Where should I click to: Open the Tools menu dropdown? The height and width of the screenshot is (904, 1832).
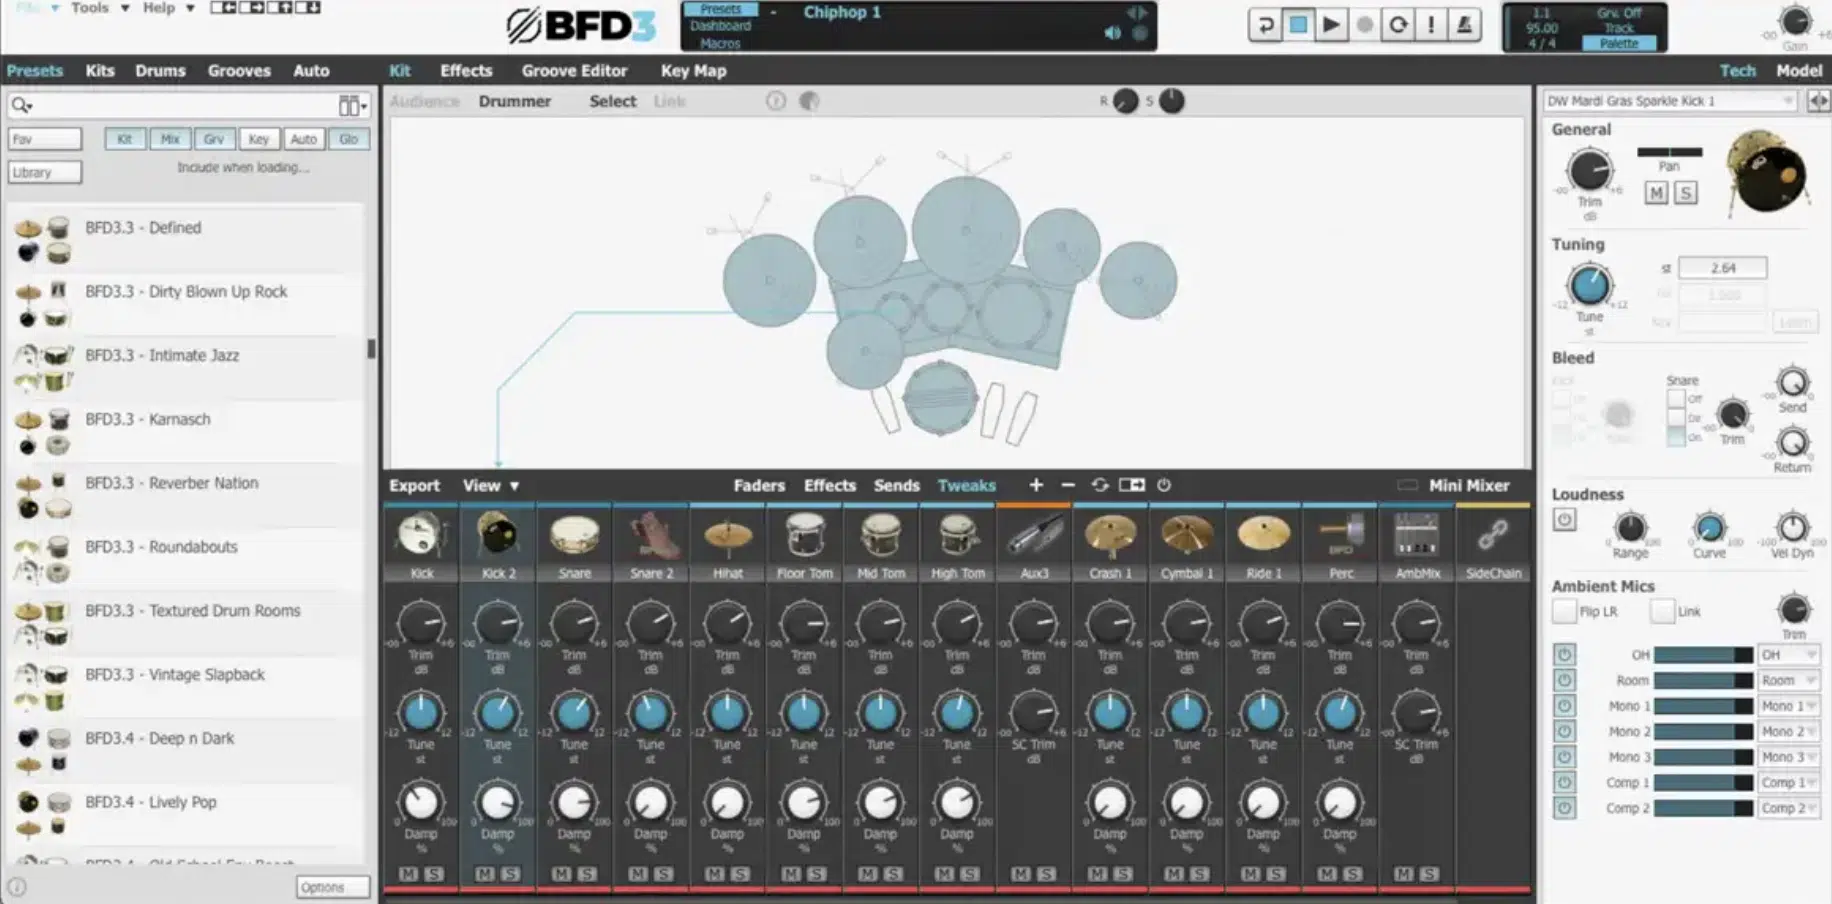pyautogui.click(x=100, y=8)
